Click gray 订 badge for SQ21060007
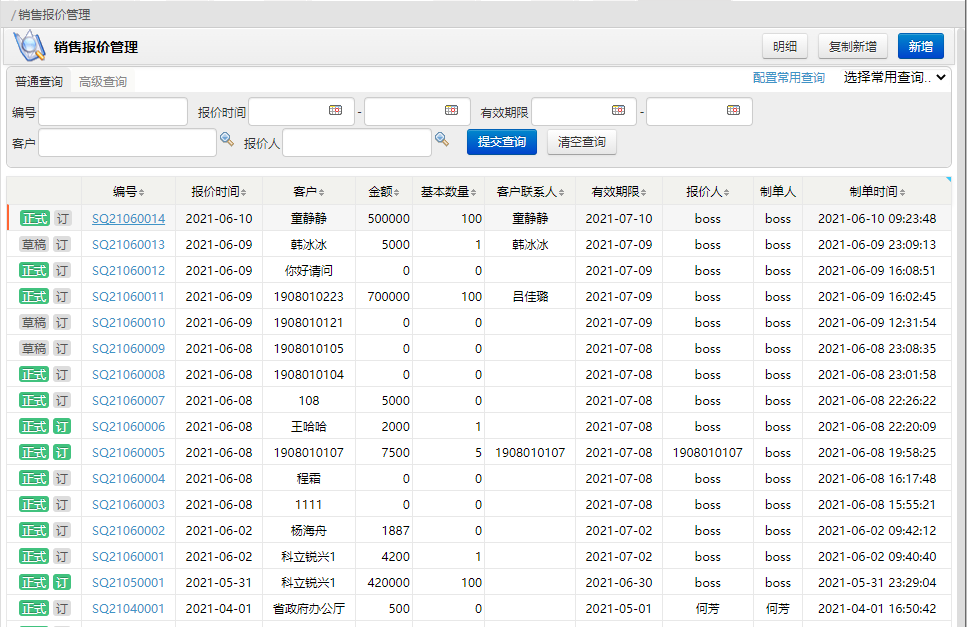The width and height of the screenshot is (967, 627). (x=62, y=400)
